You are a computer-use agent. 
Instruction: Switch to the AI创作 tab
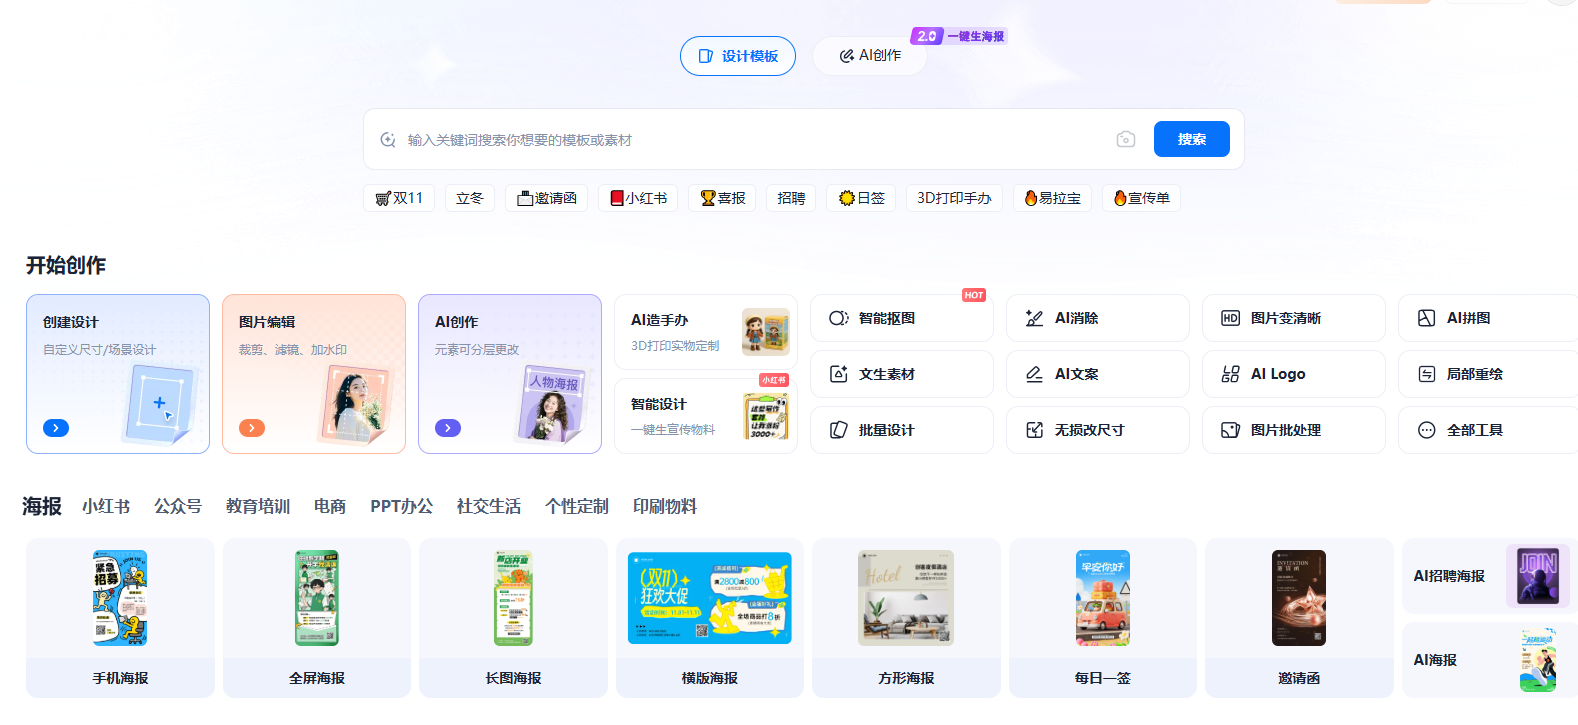click(870, 56)
